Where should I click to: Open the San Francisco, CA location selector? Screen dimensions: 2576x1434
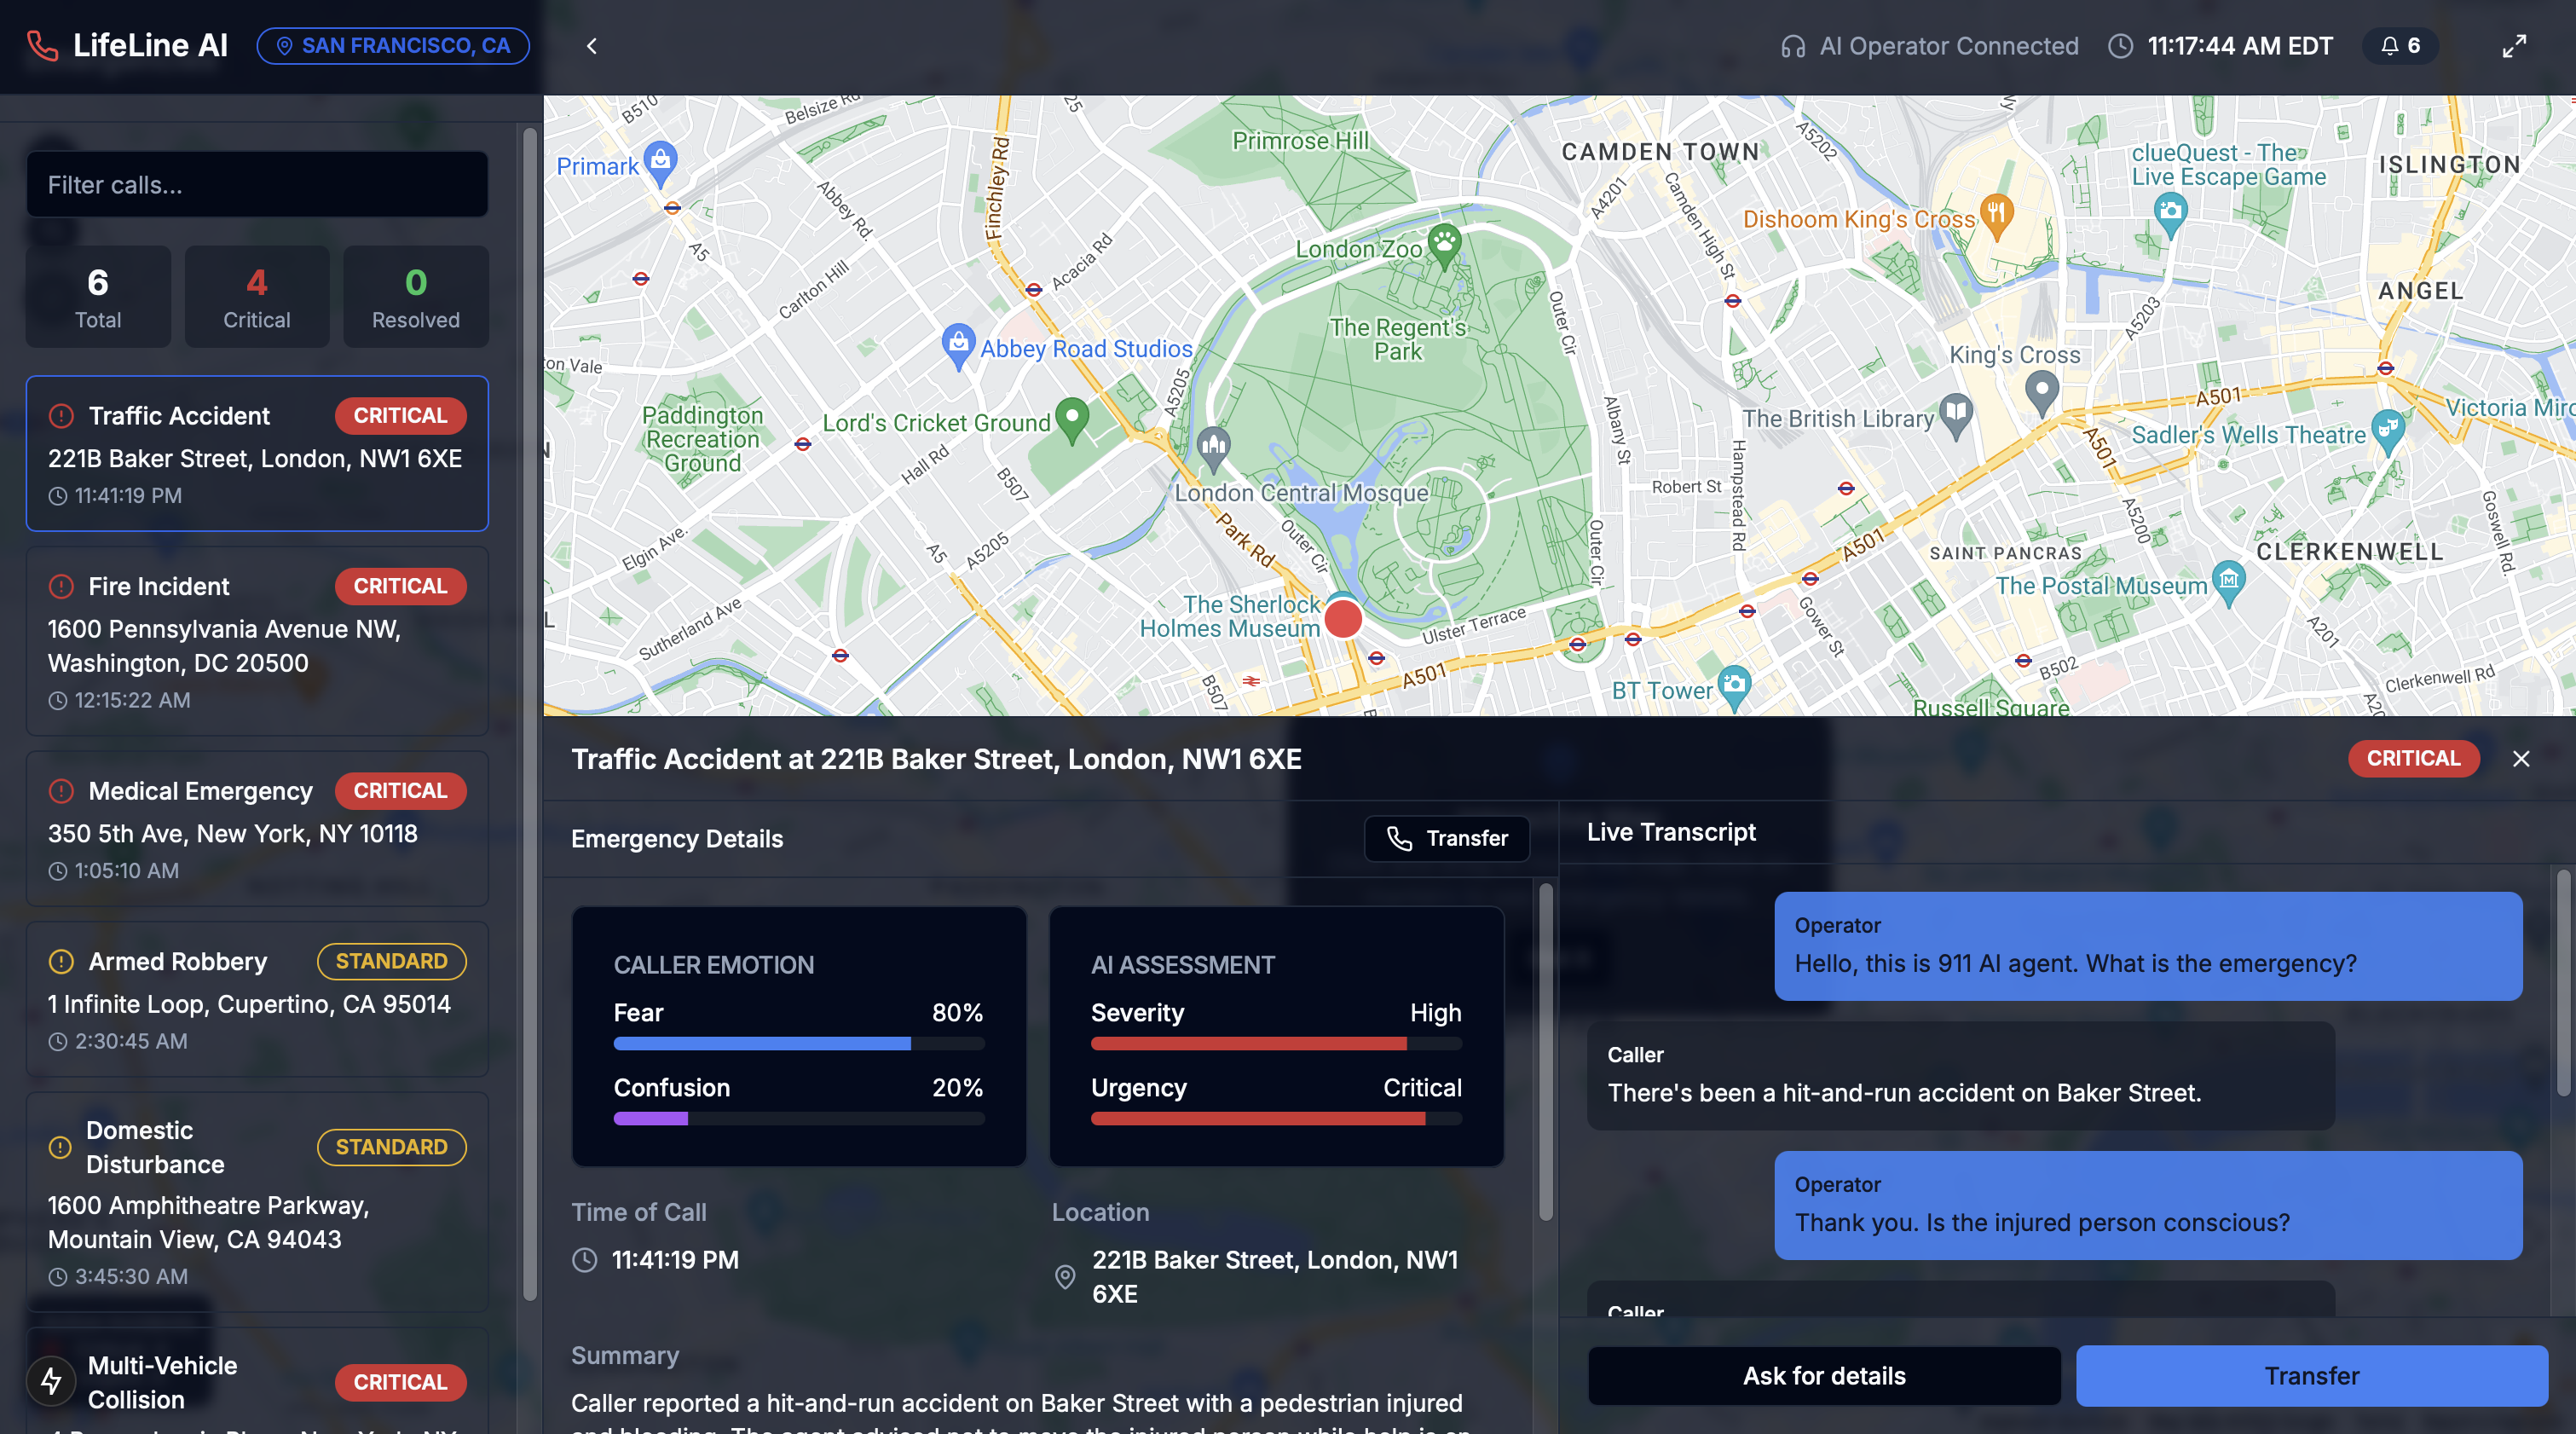393,46
